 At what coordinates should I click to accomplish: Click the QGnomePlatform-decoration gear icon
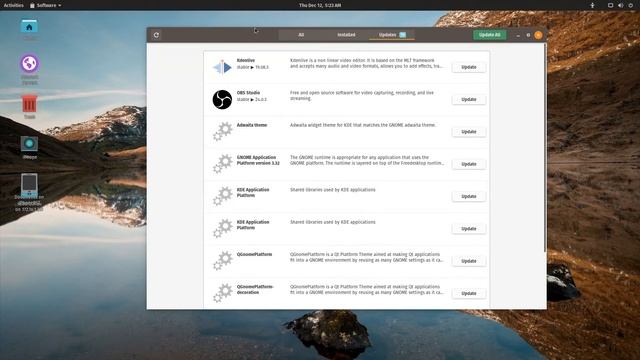(x=222, y=293)
